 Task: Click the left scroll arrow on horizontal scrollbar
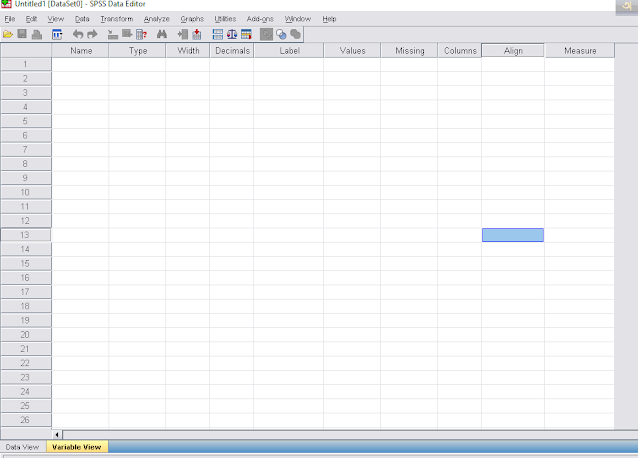click(57, 435)
